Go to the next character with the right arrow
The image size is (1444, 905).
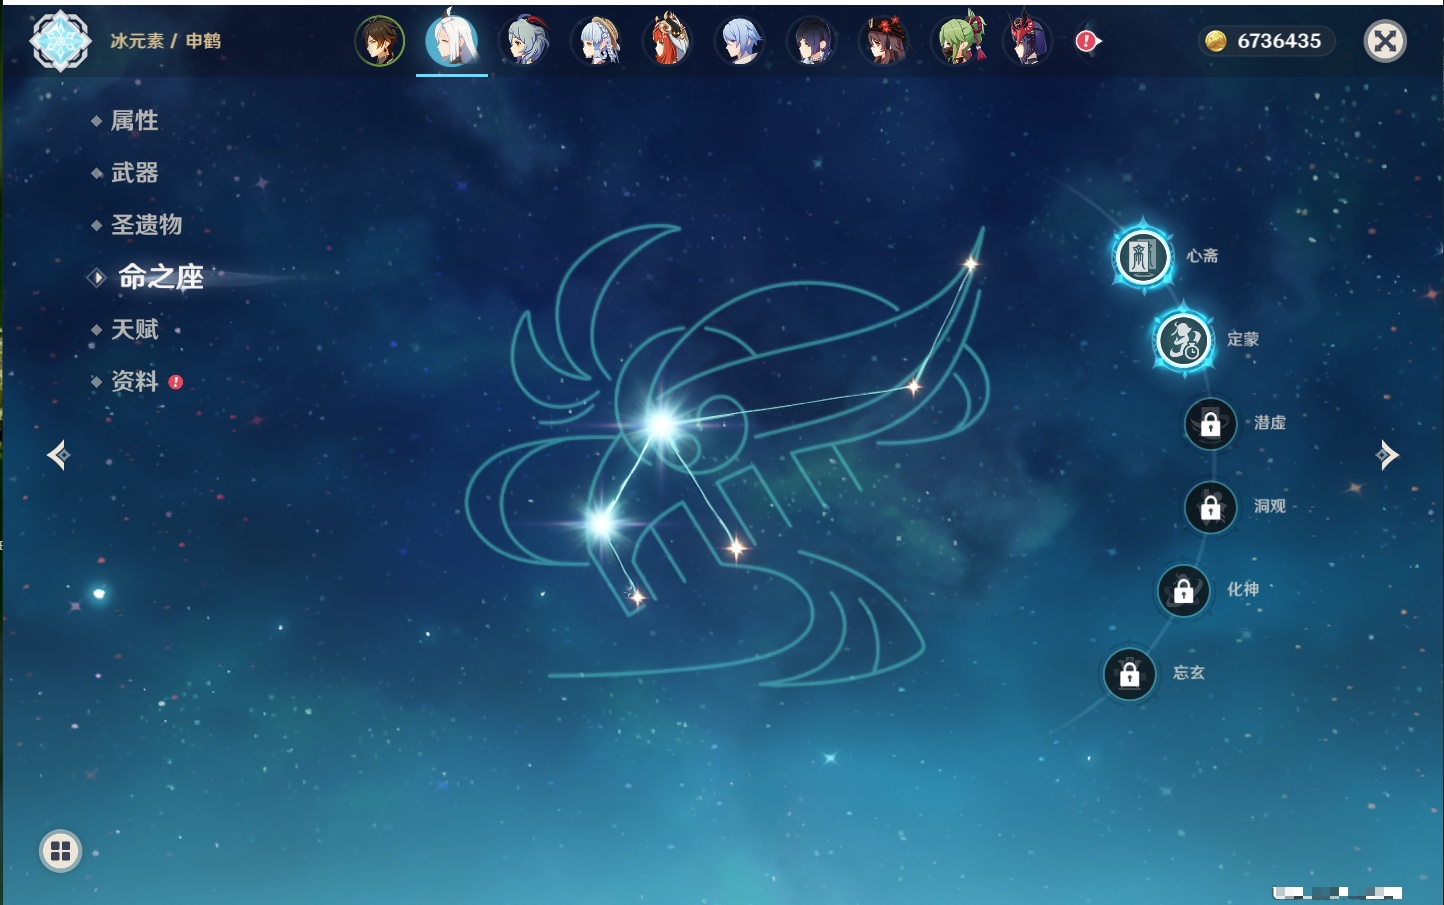1387,455
